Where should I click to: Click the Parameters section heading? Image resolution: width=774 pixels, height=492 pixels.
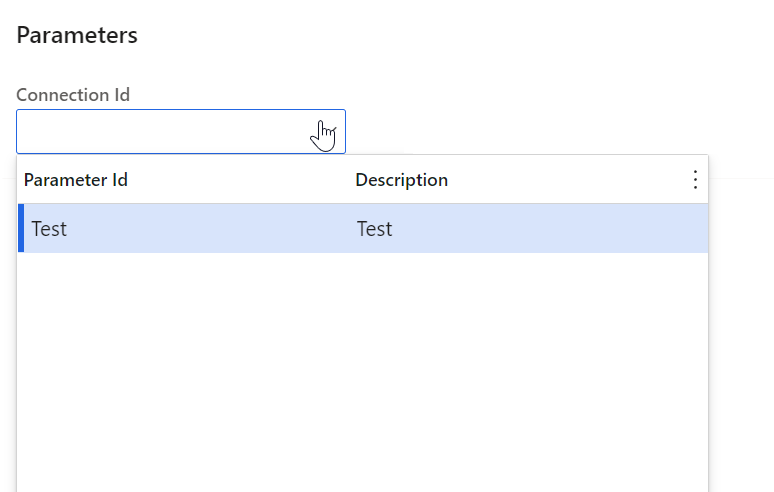[x=77, y=35]
